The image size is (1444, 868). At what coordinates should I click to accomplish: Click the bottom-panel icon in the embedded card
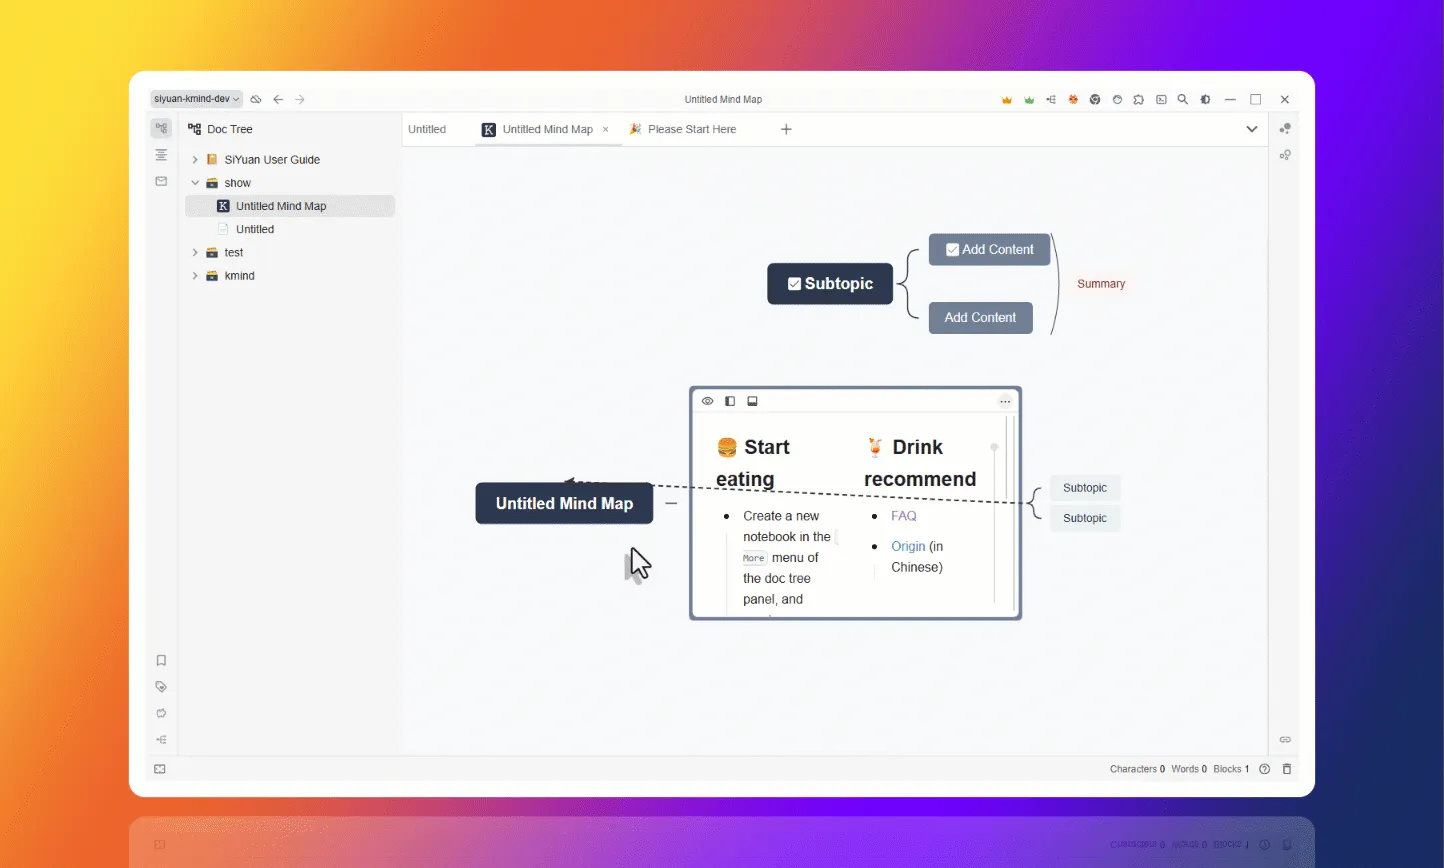753,401
